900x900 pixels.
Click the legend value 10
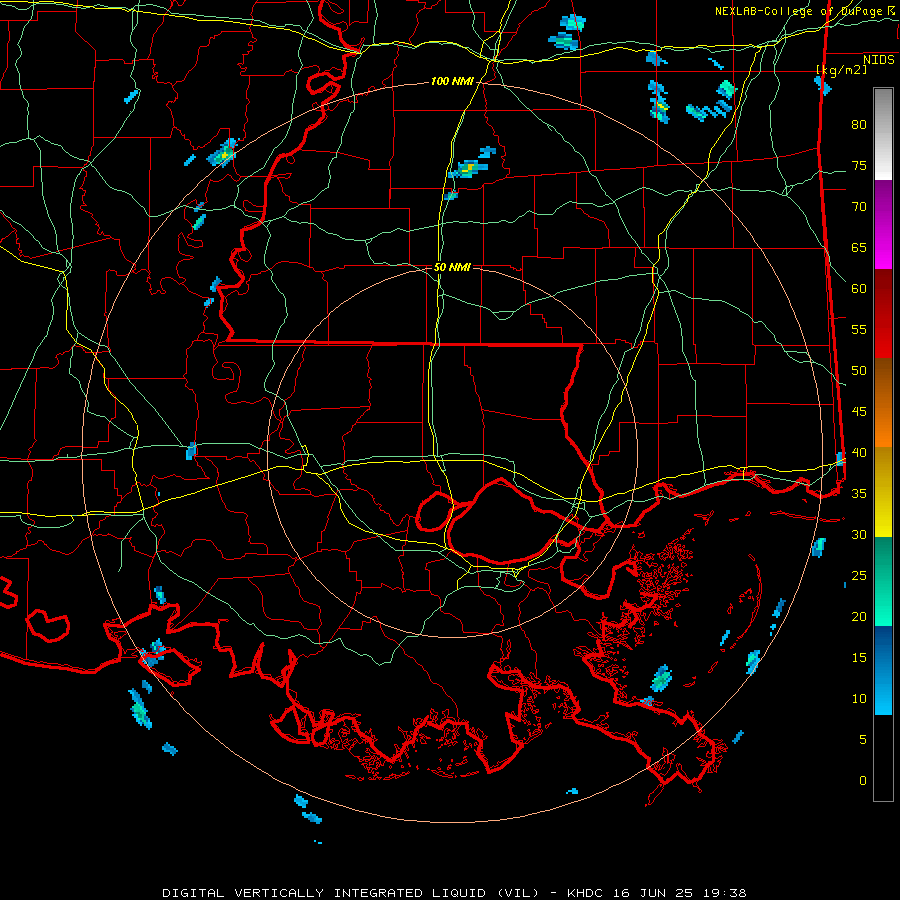[x=859, y=699]
